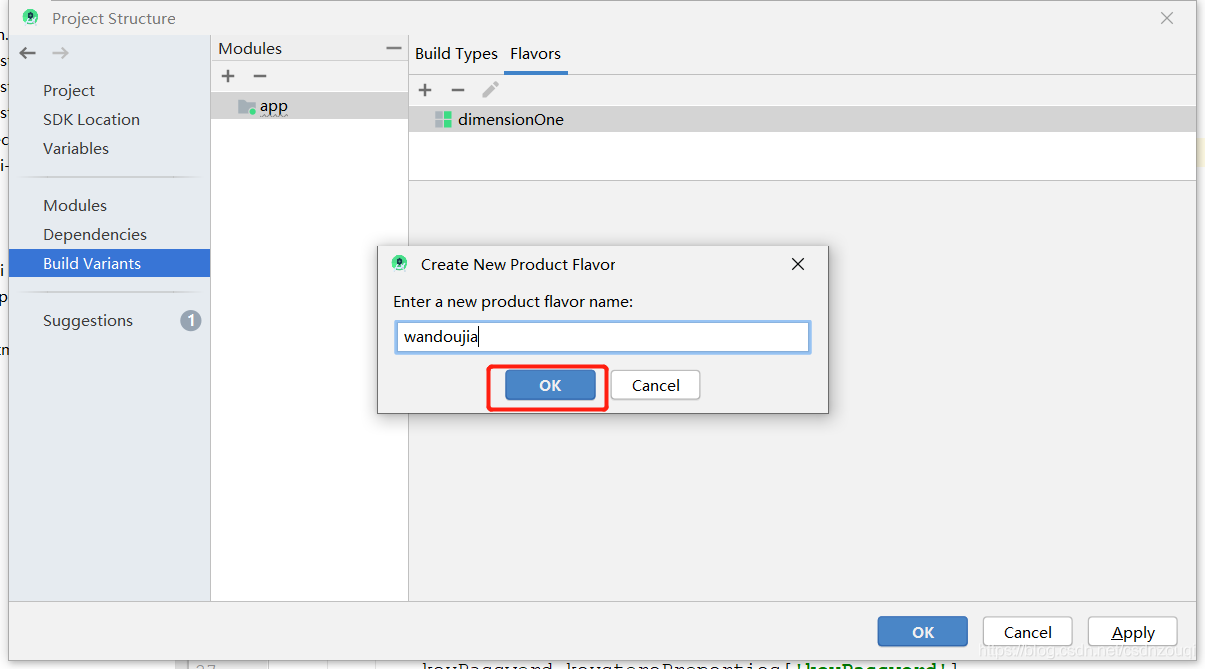This screenshot has width=1205, height=669.
Task: Select the dimensionOne row
Action: tap(802, 119)
